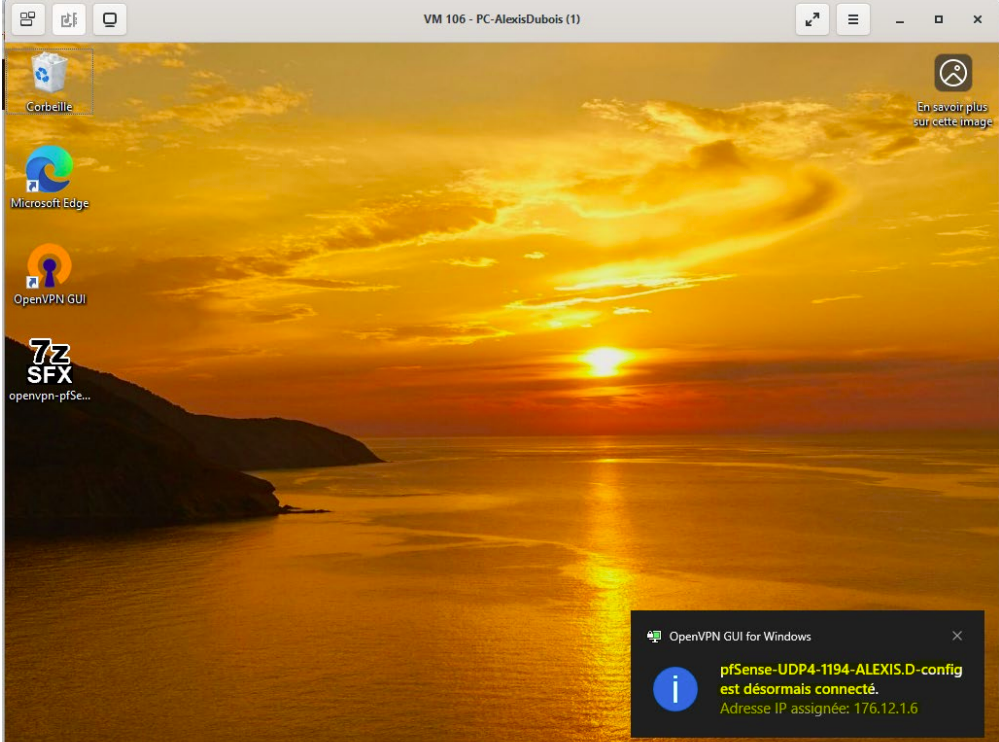The height and width of the screenshot is (742, 999).
Task: Close the VM 106 viewer window
Action: 977,19
